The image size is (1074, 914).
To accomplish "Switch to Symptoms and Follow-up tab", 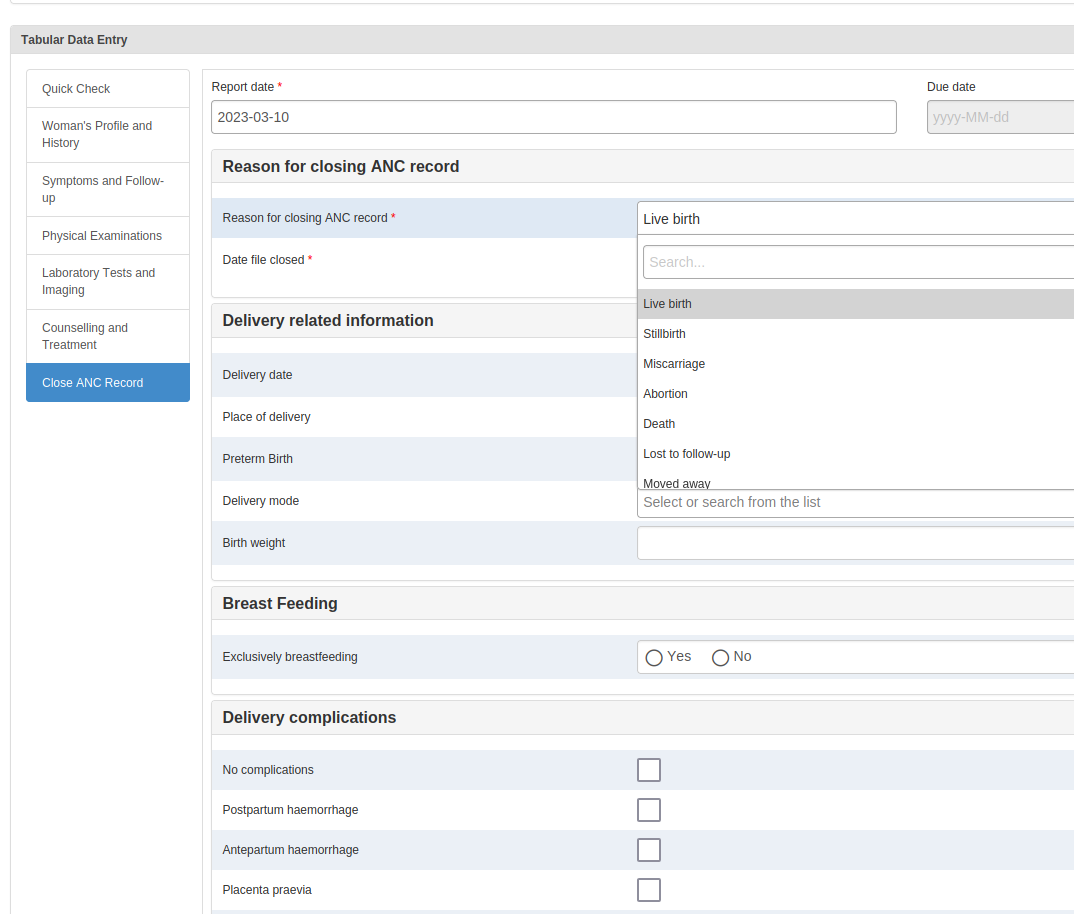I will (x=108, y=189).
